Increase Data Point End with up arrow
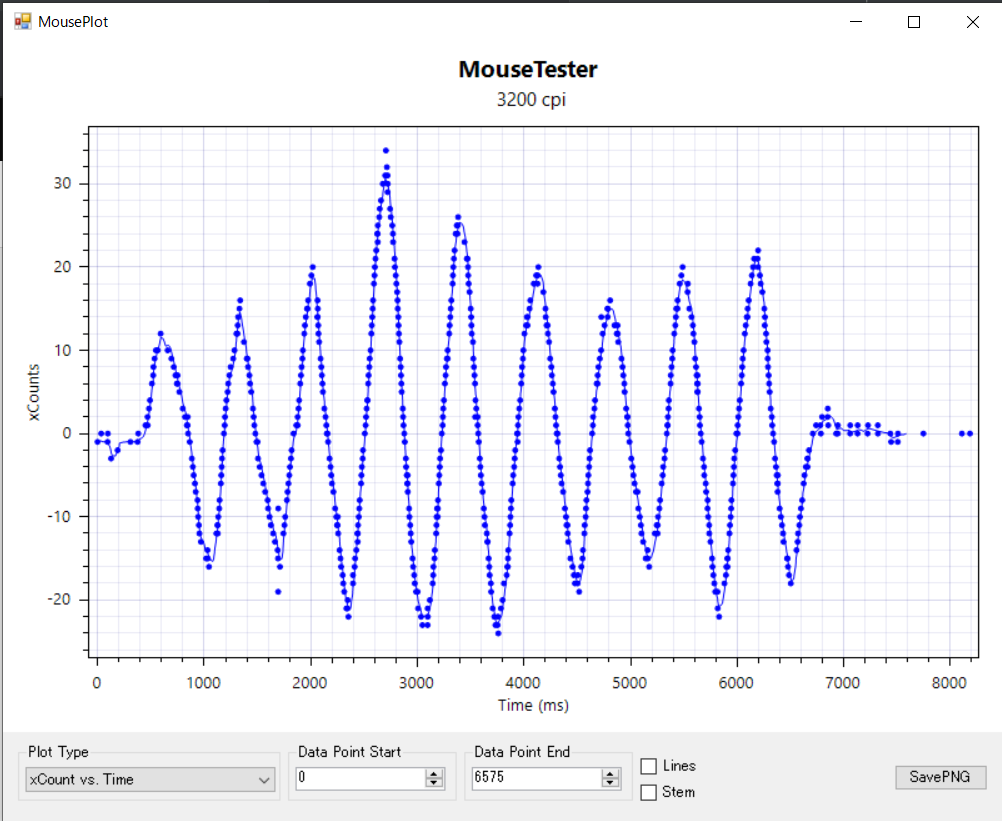 610,773
